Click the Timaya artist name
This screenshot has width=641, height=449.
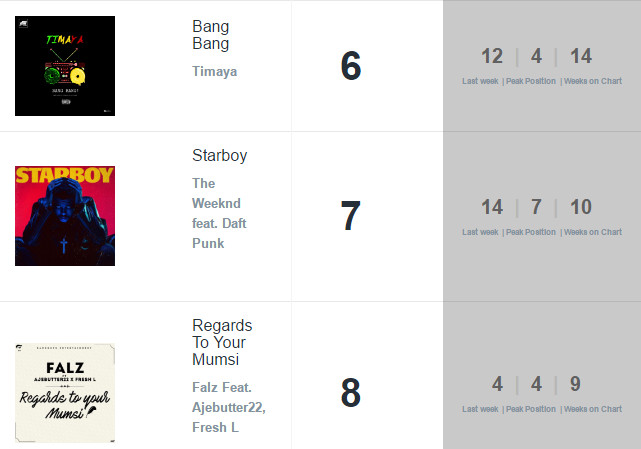[215, 72]
